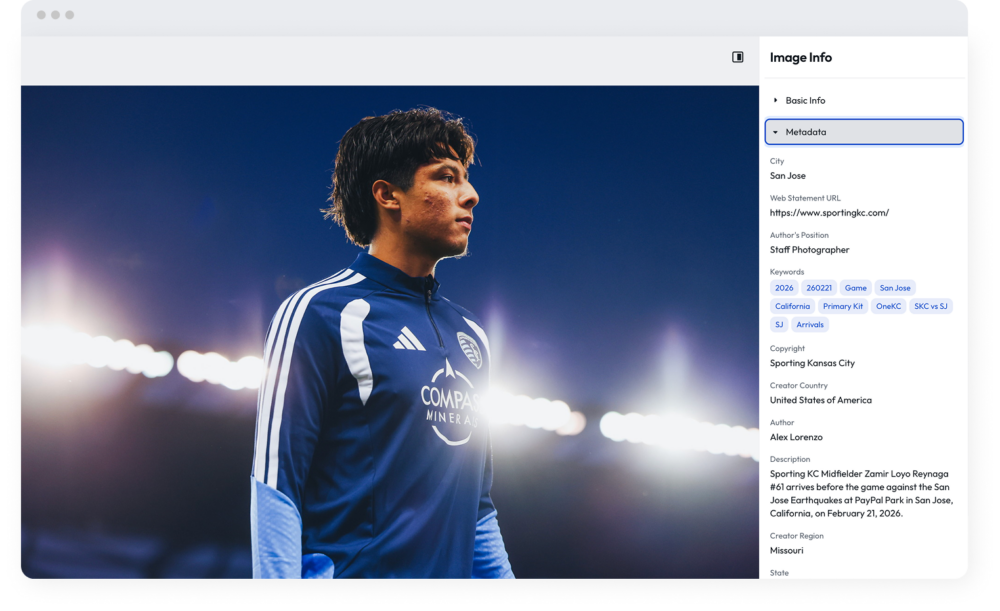This screenshot has height=611, width=1000.
Task: Select the "2026" keyword tag
Action: pos(784,288)
